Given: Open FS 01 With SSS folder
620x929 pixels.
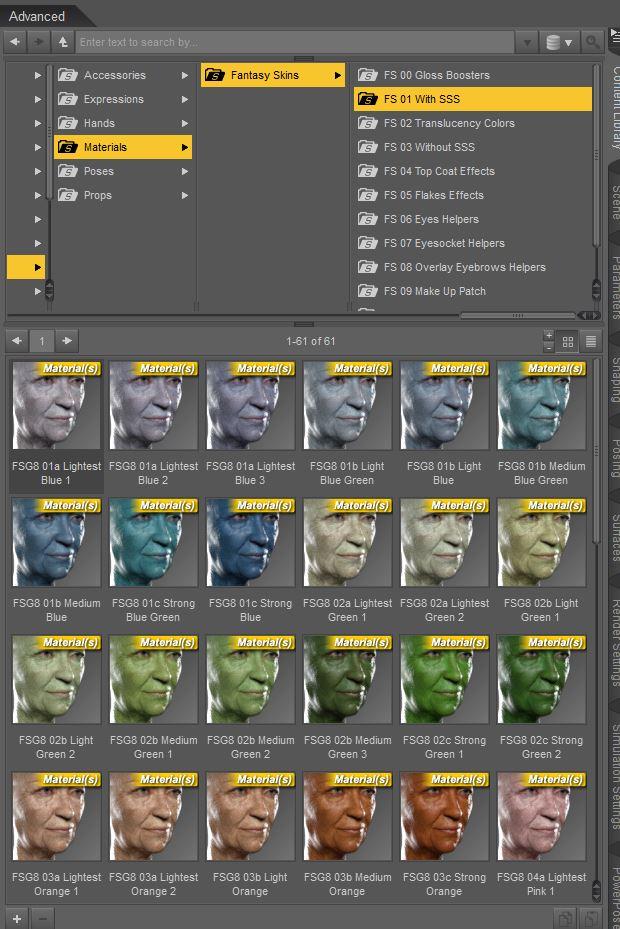Looking at the screenshot, I should (472, 99).
